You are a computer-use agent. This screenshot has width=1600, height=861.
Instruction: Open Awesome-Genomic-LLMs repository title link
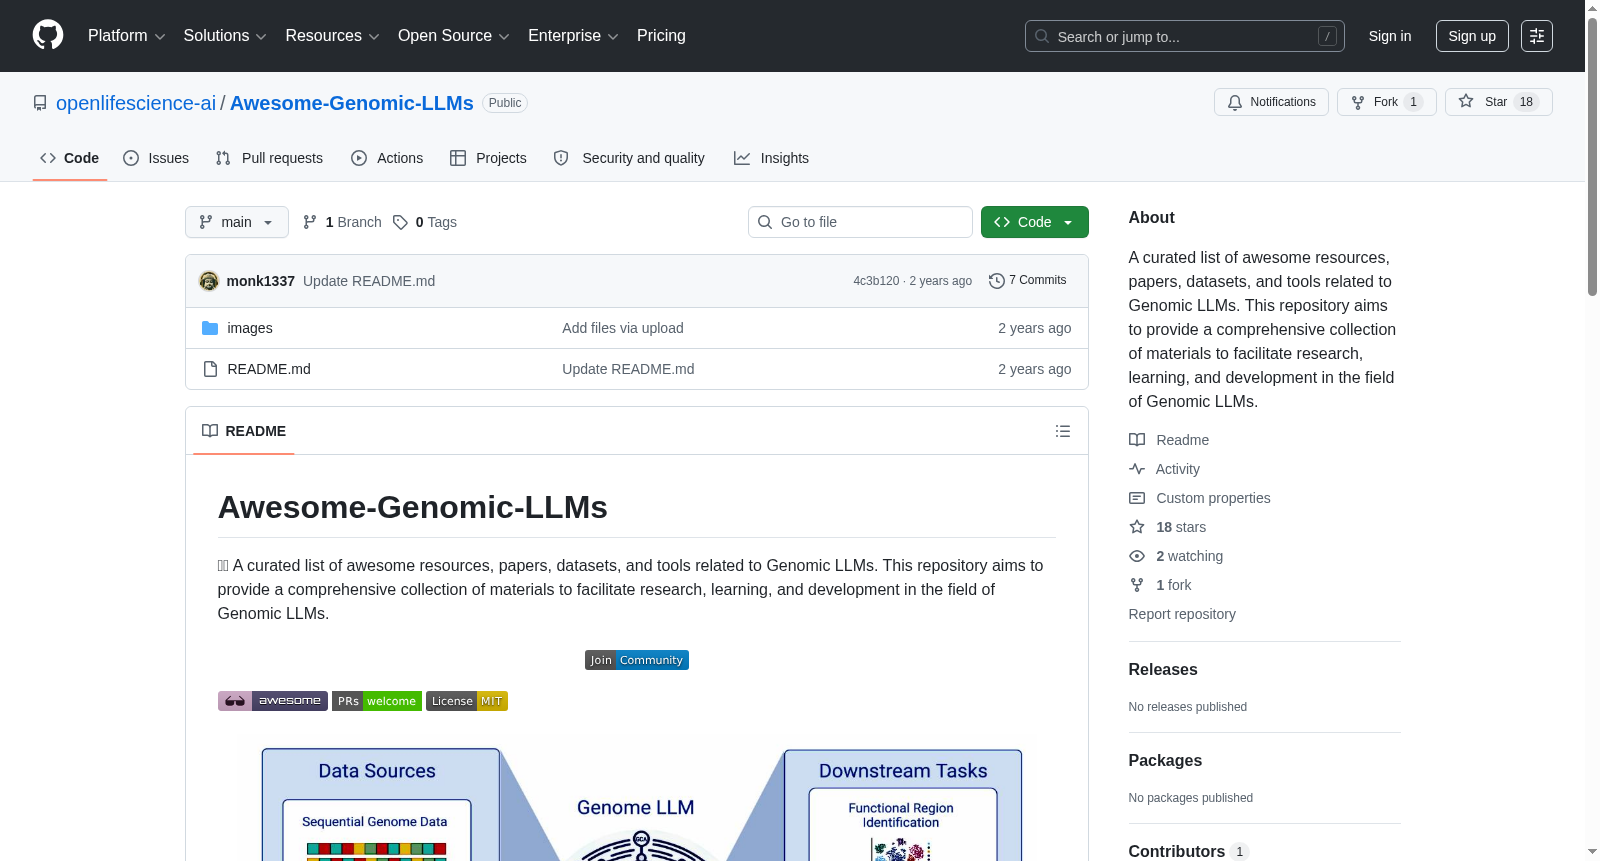pyautogui.click(x=352, y=103)
